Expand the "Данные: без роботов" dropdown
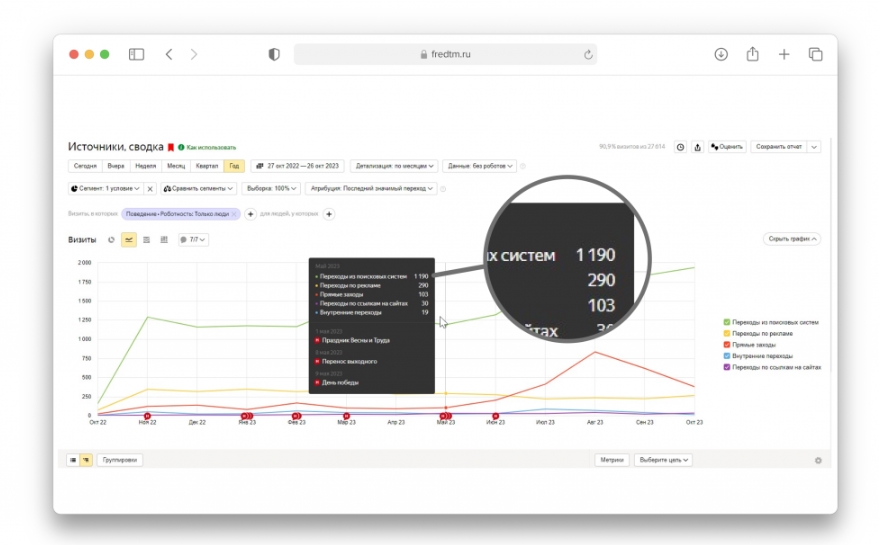Image resolution: width=879 pixels, height=545 pixels. pos(480,166)
